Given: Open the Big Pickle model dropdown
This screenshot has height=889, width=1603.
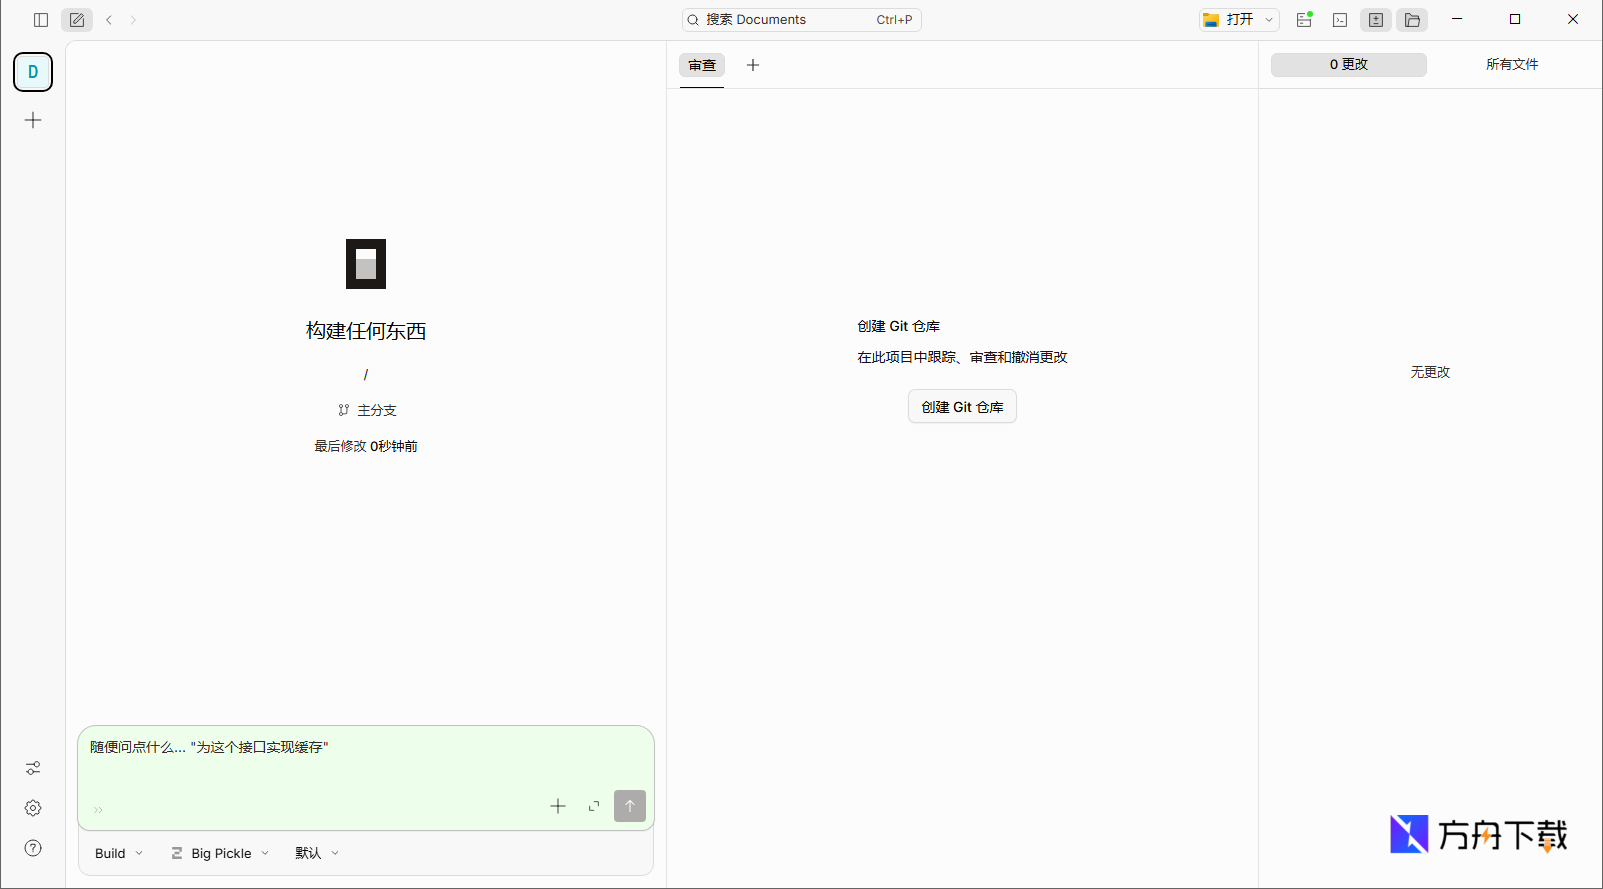Looking at the screenshot, I should (x=220, y=853).
